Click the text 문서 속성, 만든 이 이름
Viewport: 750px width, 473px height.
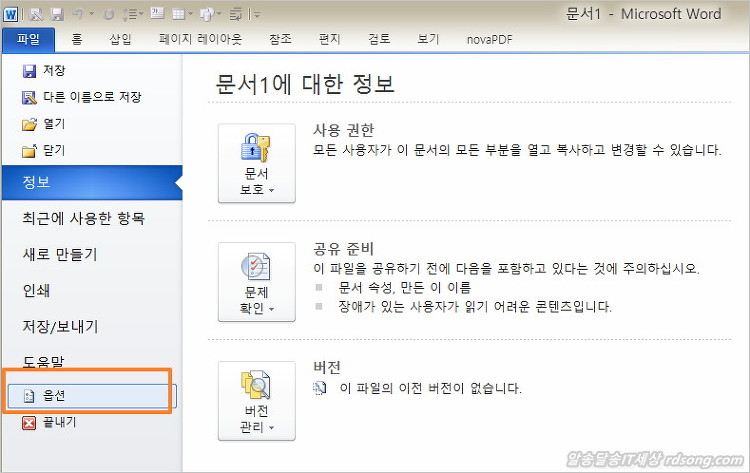(x=405, y=287)
